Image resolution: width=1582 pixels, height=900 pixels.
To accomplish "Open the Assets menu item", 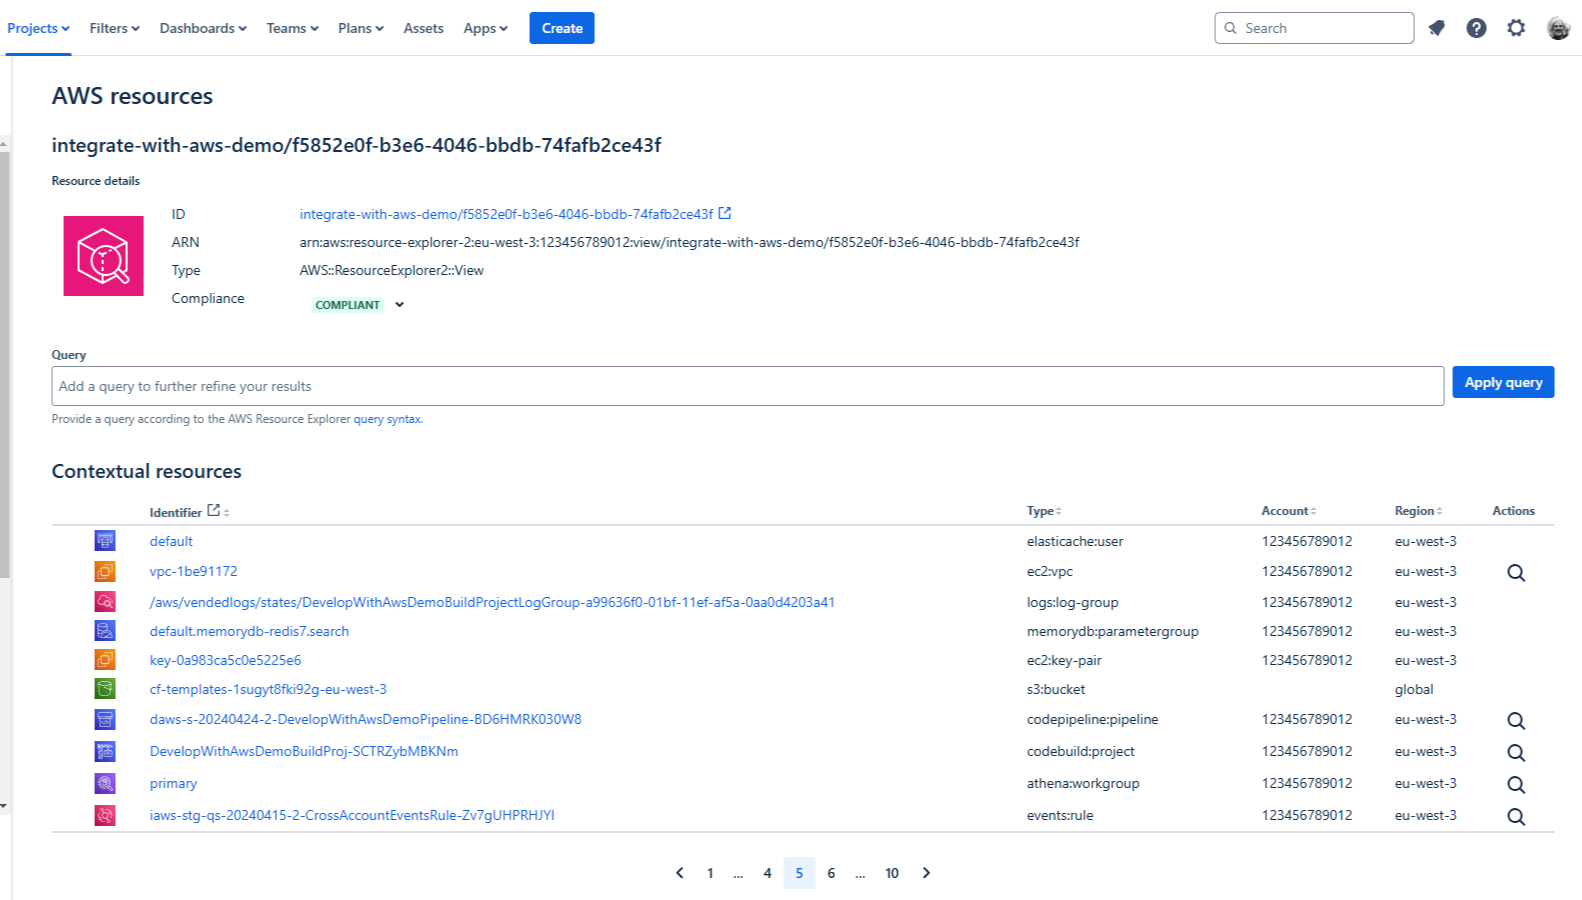I will 423,28.
